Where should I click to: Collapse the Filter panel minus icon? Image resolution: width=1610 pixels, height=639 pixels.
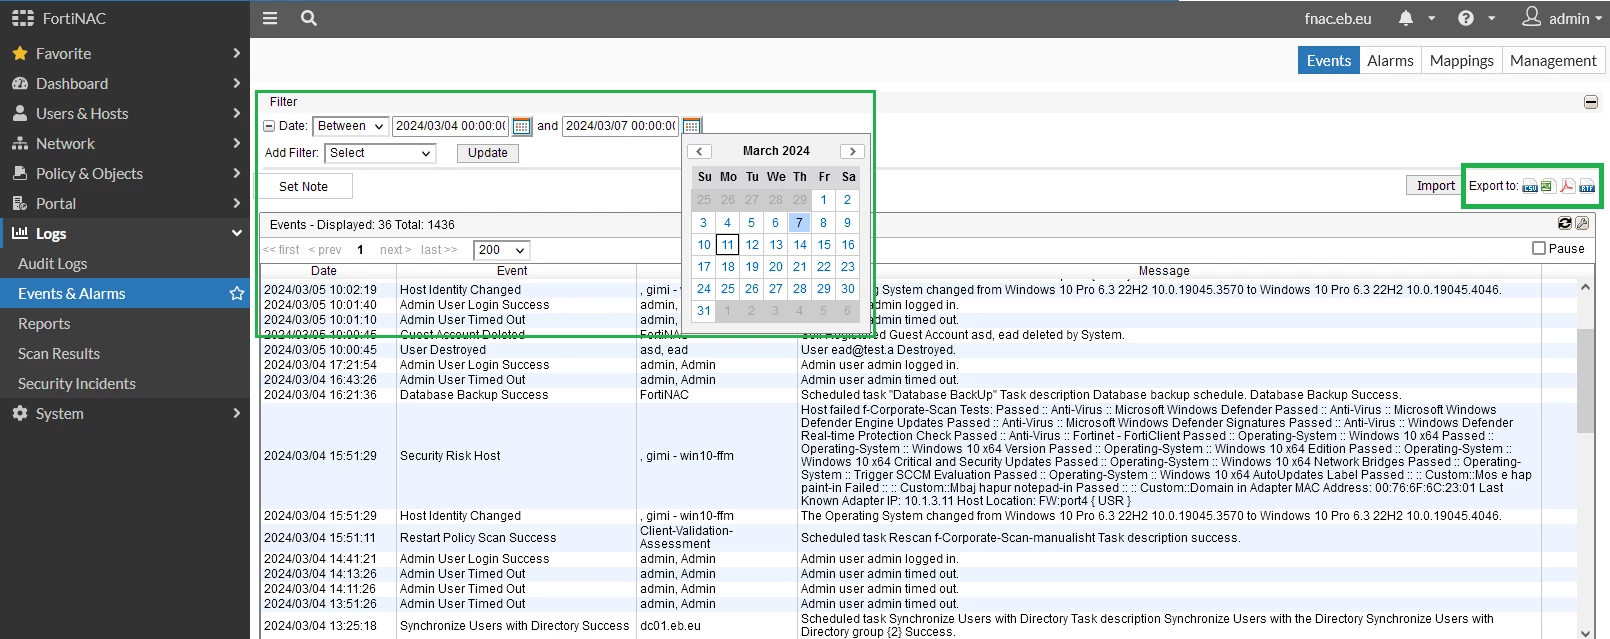(x=1591, y=102)
